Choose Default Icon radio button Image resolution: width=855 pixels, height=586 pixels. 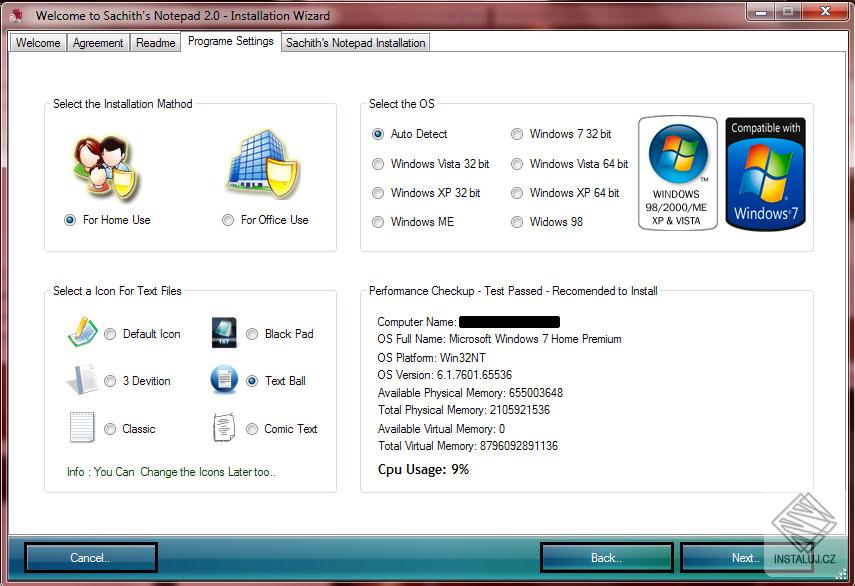point(110,334)
